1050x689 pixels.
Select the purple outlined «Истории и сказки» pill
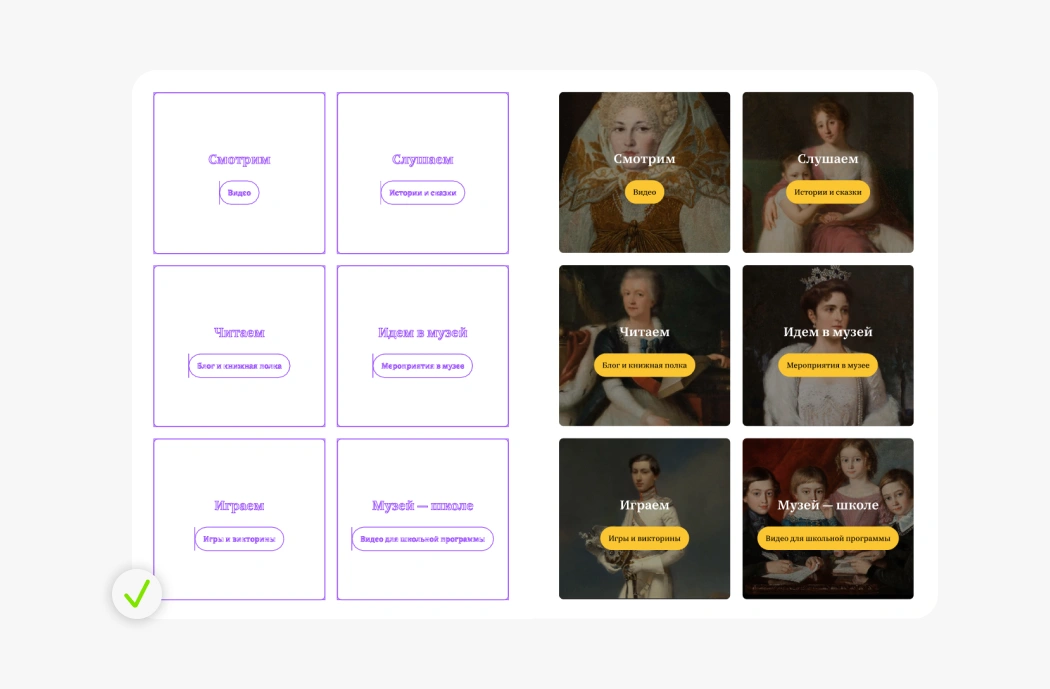423,193
